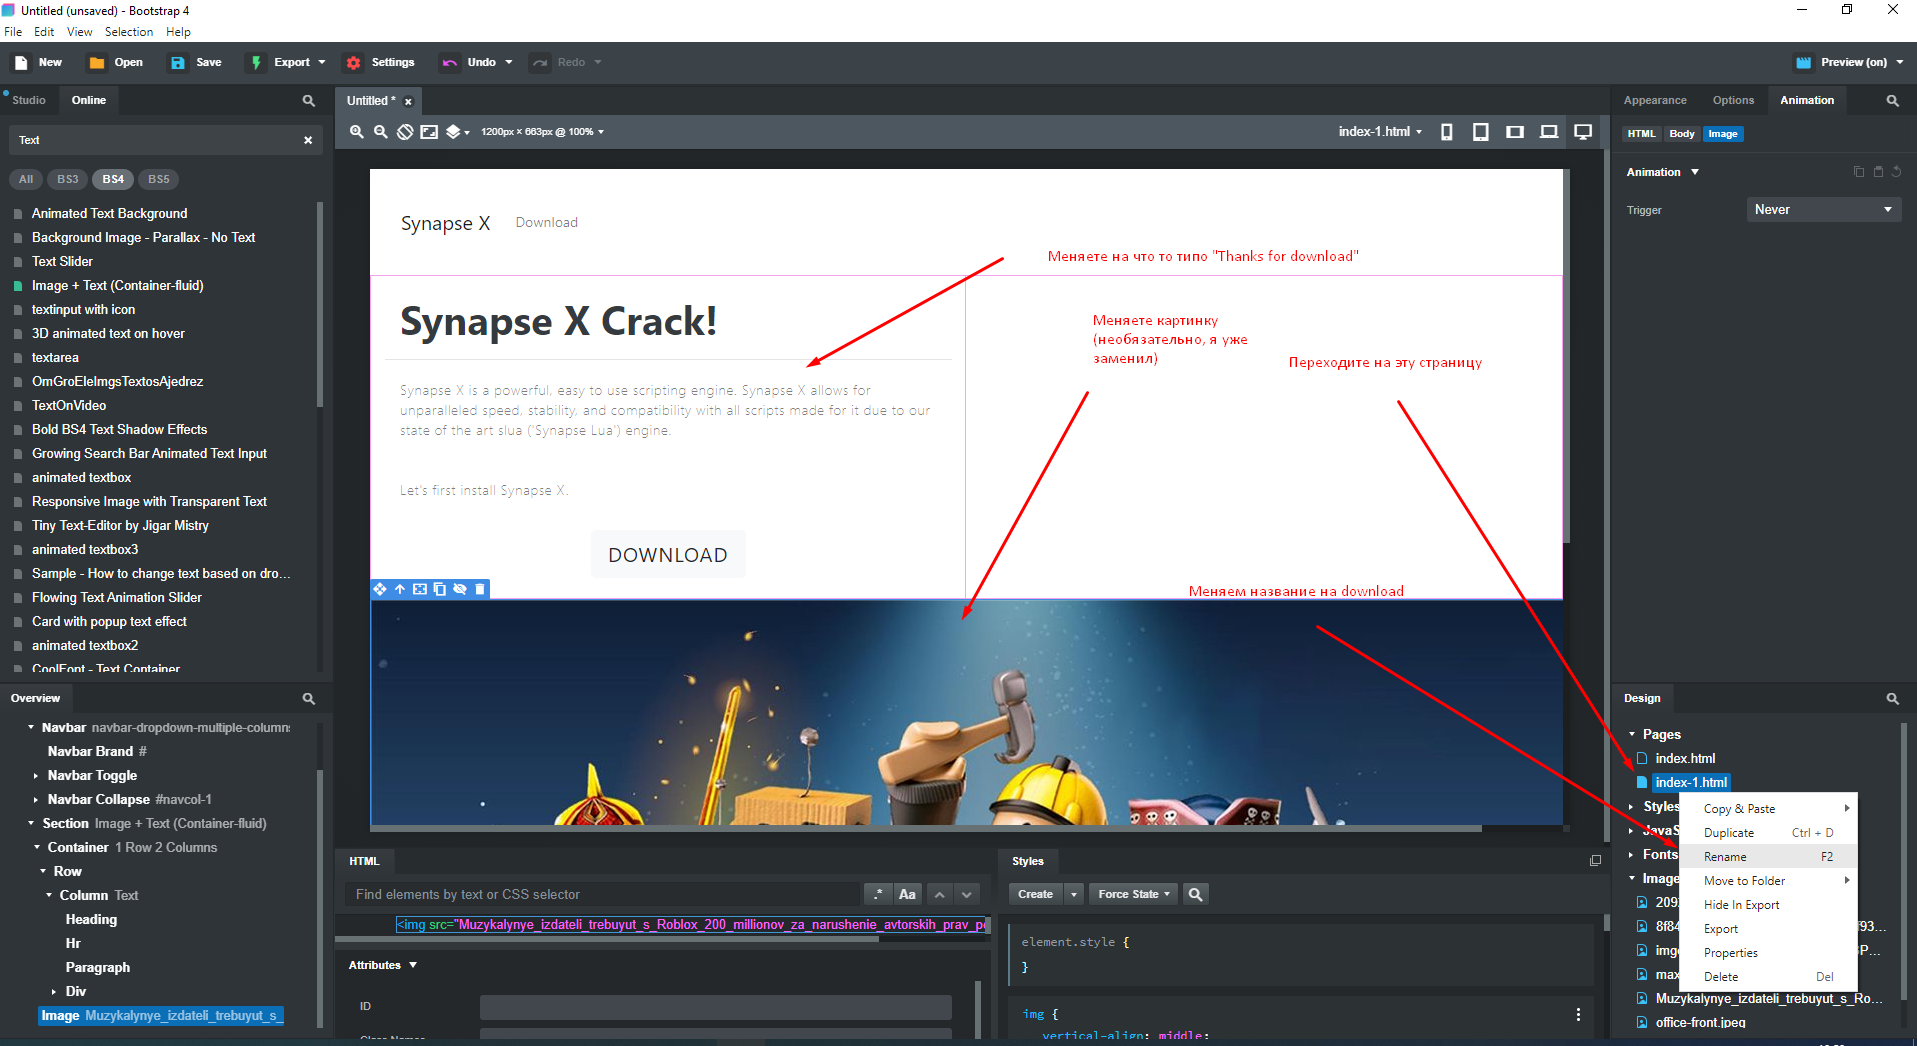Screen dimensions: 1917x1046
Task: Clear the Text search field
Action: [308, 140]
